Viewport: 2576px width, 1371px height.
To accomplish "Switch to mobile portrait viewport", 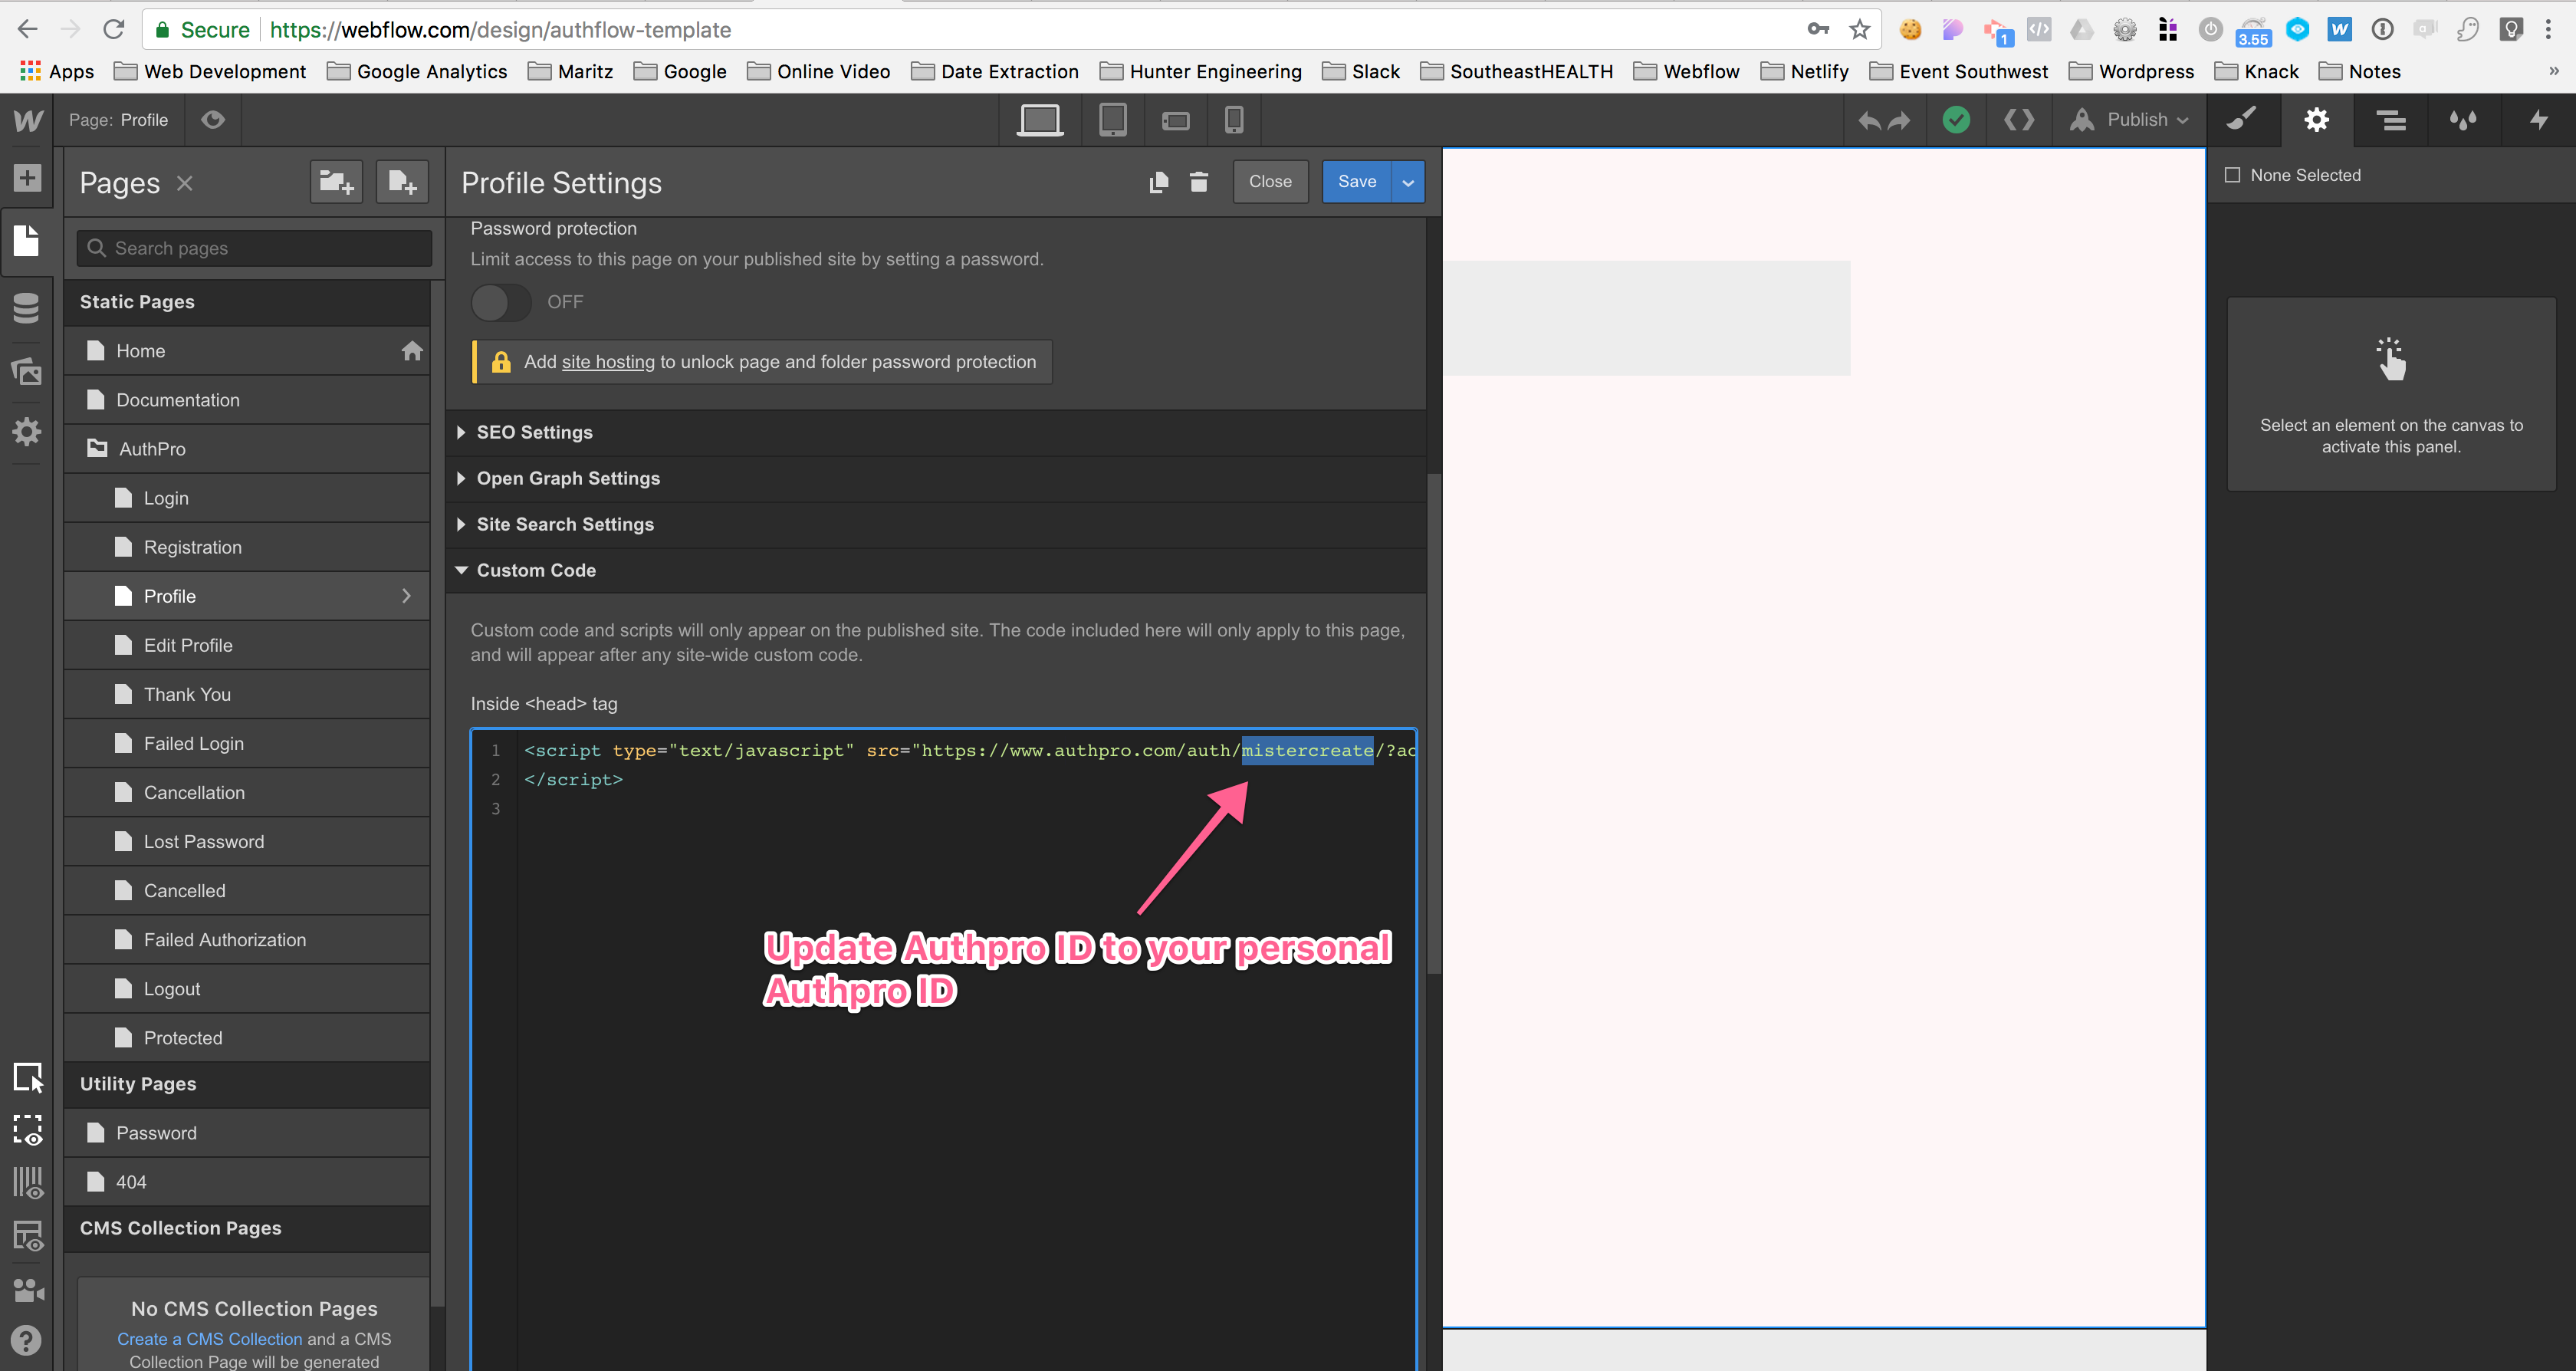I will [x=1234, y=120].
